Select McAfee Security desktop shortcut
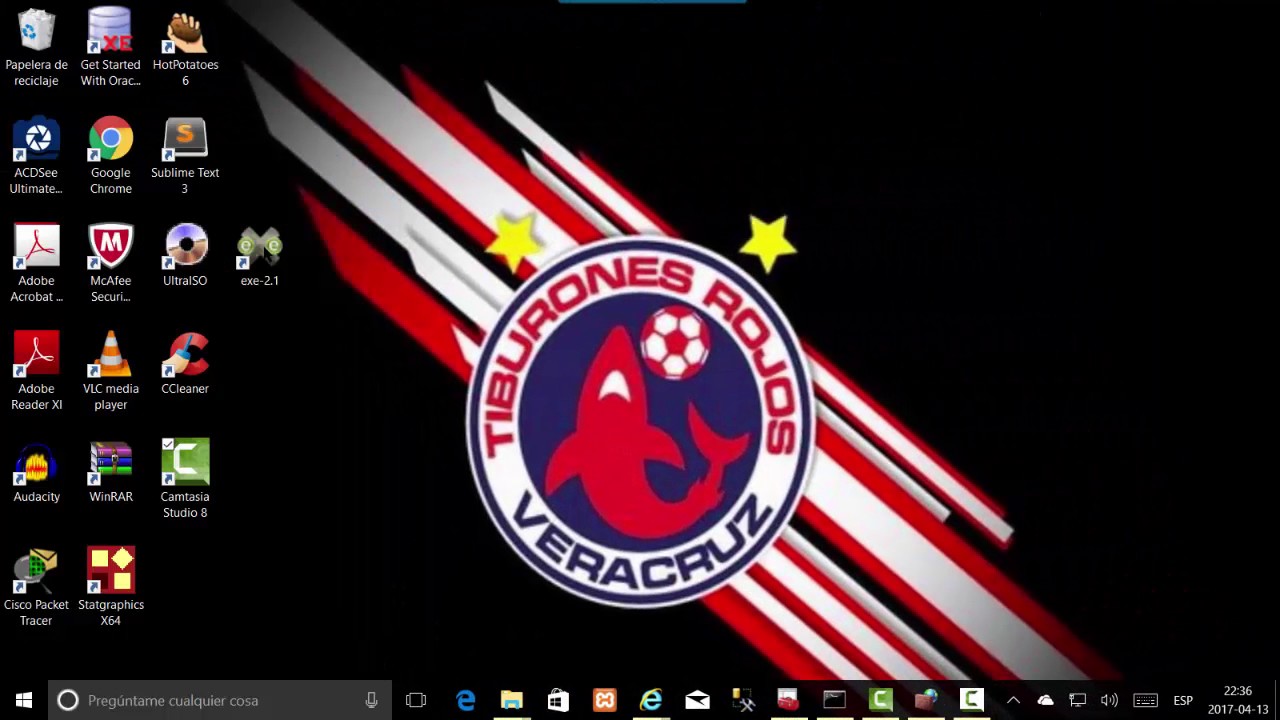This screenshot has height=720, width=1280. tap(110, 263)
